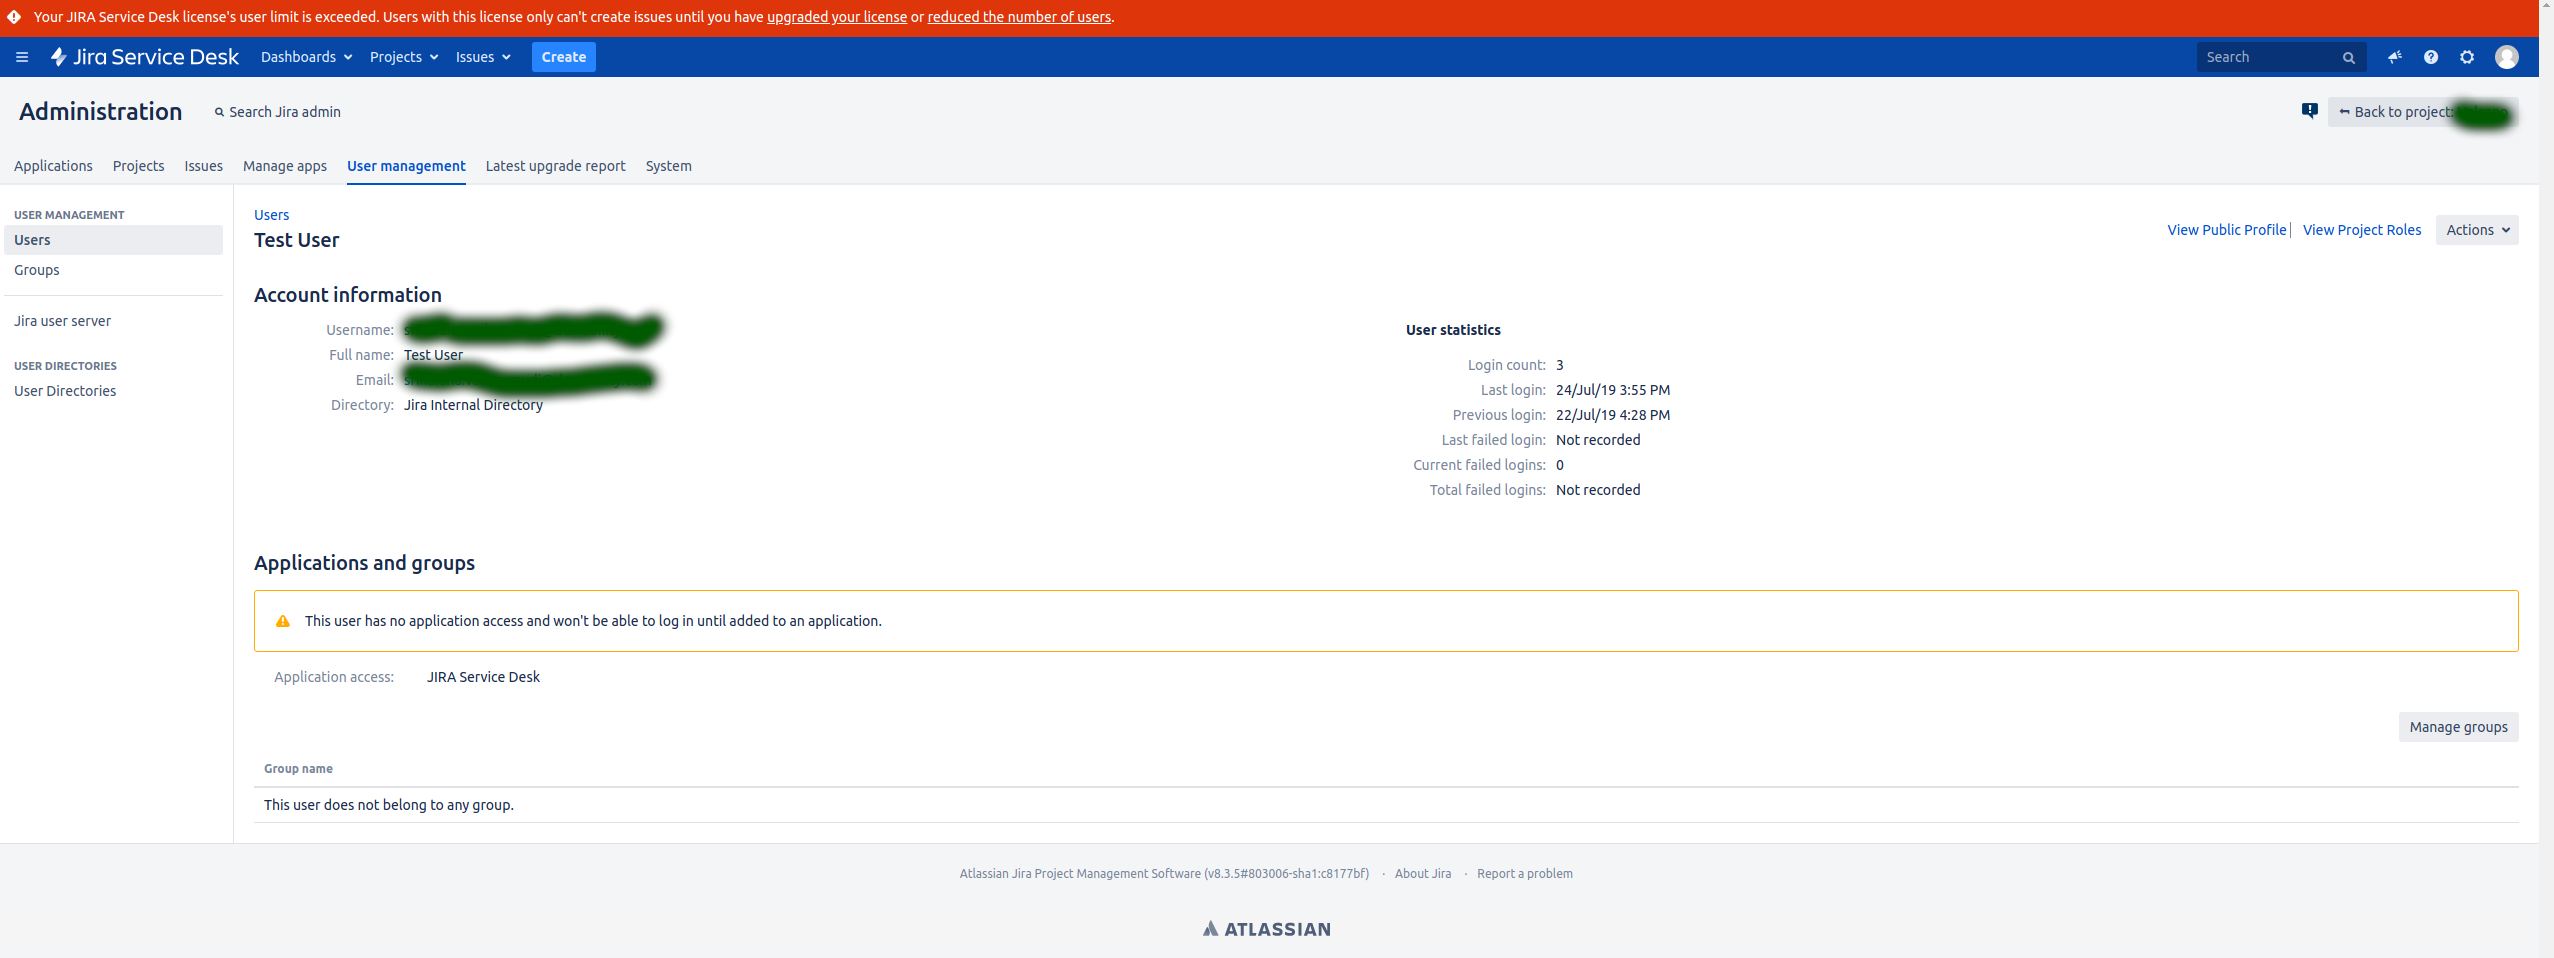Switch to the Manage apps tab
The image size is (2554, 958).
pyautogui.click(x=285, y=166)
